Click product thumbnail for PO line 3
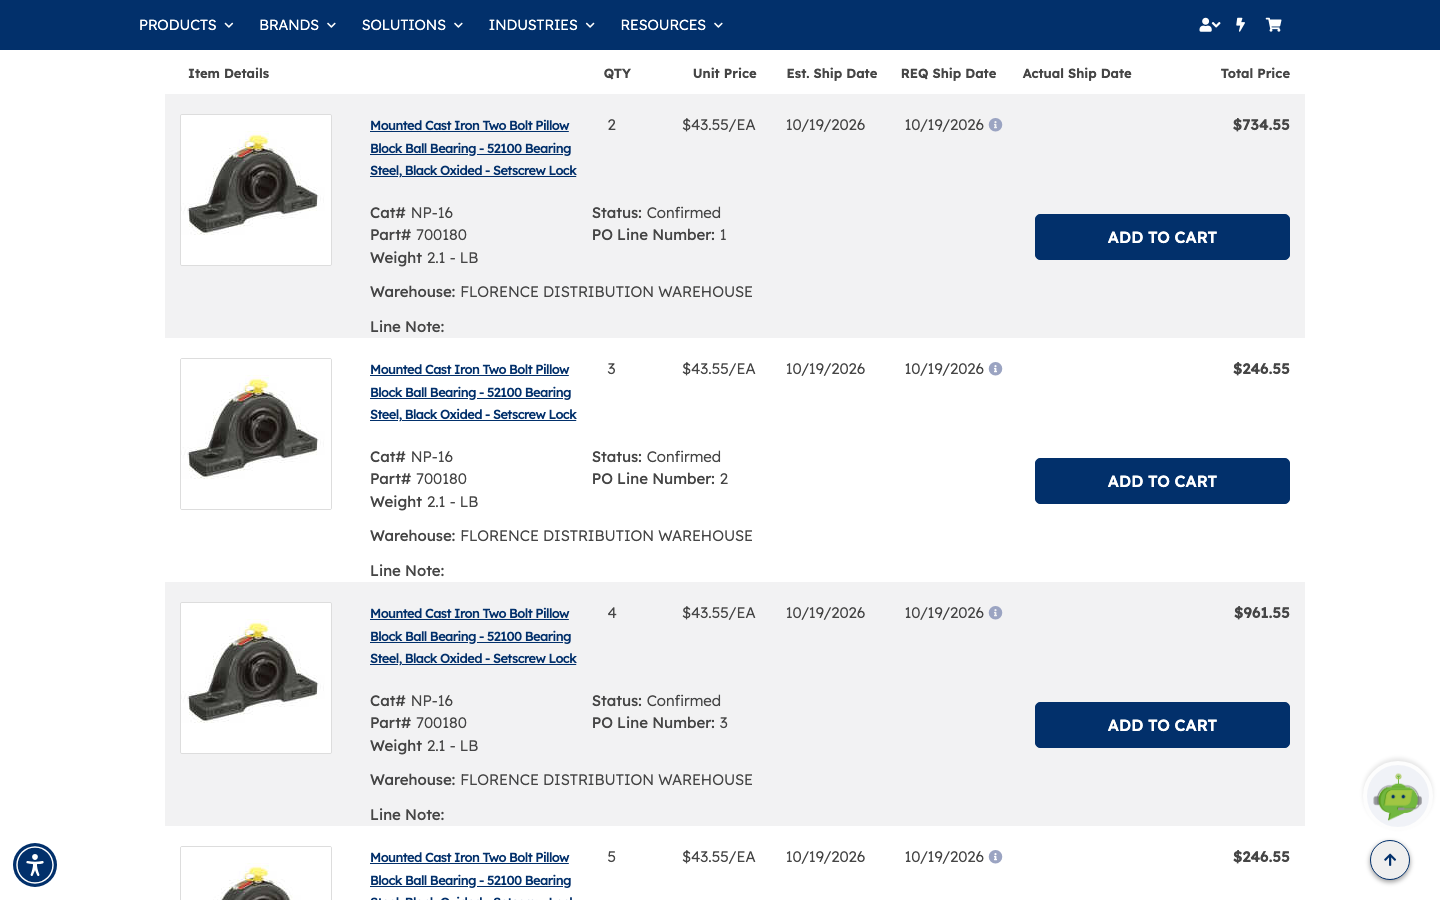Image resolution: width=1440 pixels, height=900 pixels. click(256, 678)
